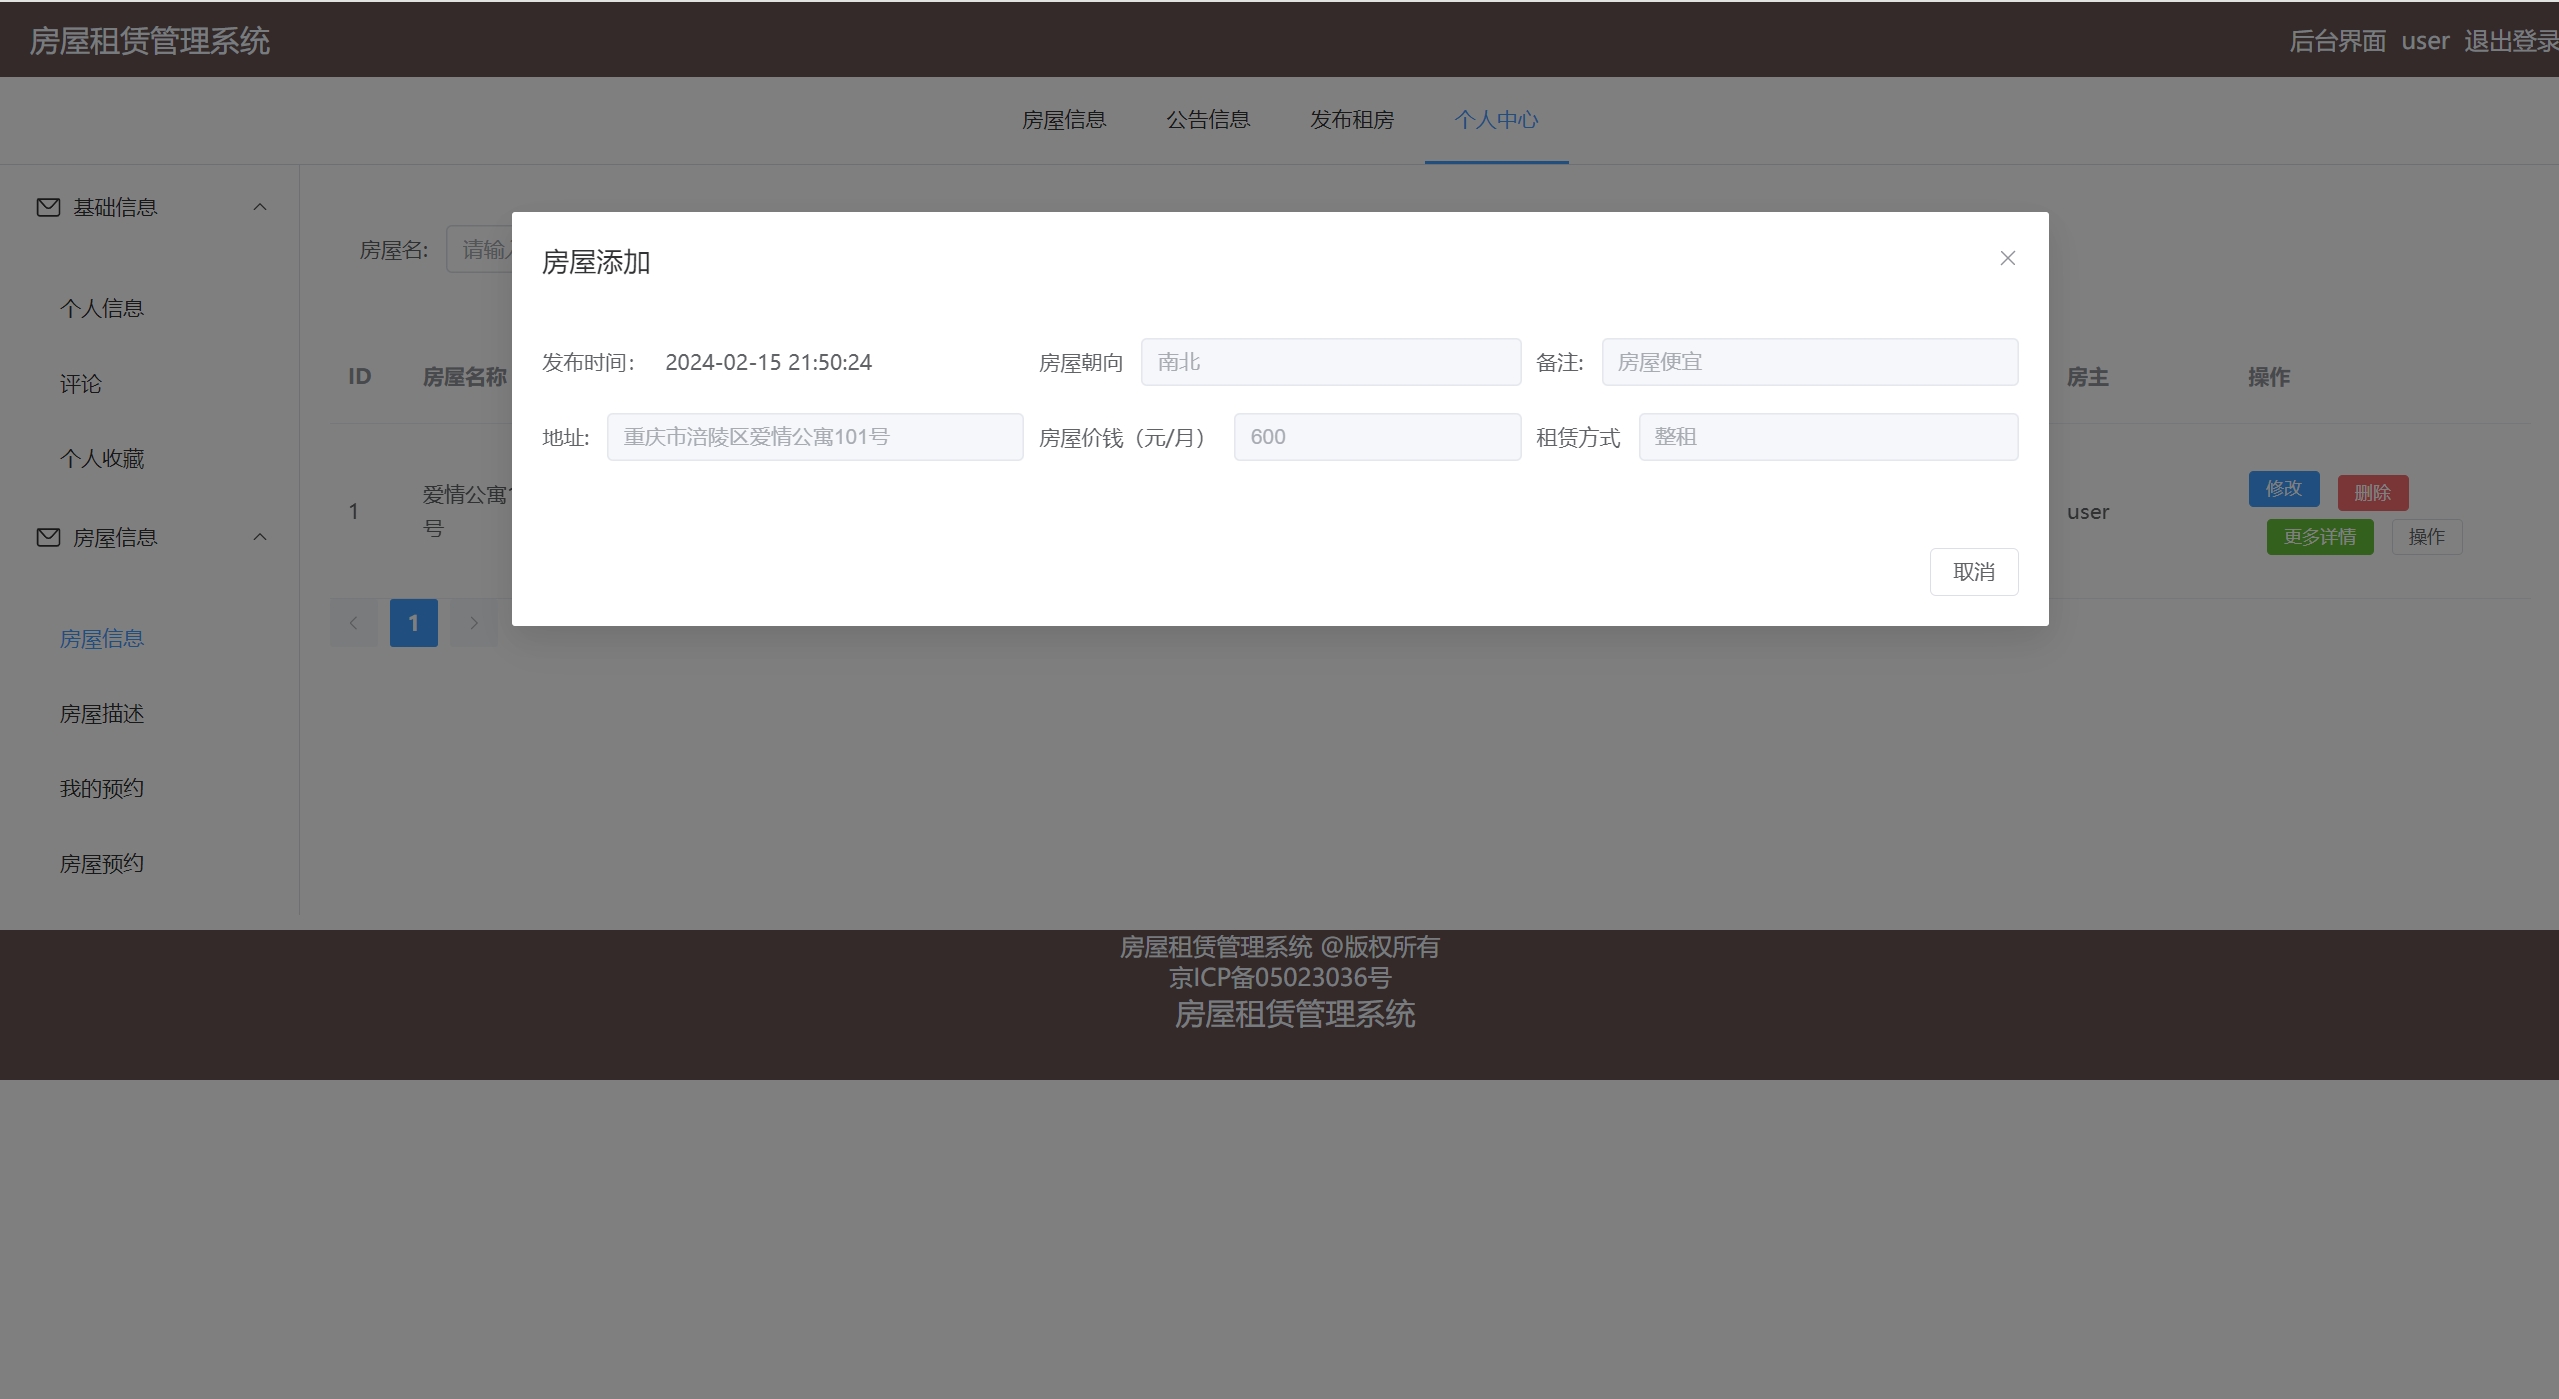Collapse the 基础信息 sidebar group chevron
This screenshot has height=1399, width=2559.
click(x=260, y=207)
